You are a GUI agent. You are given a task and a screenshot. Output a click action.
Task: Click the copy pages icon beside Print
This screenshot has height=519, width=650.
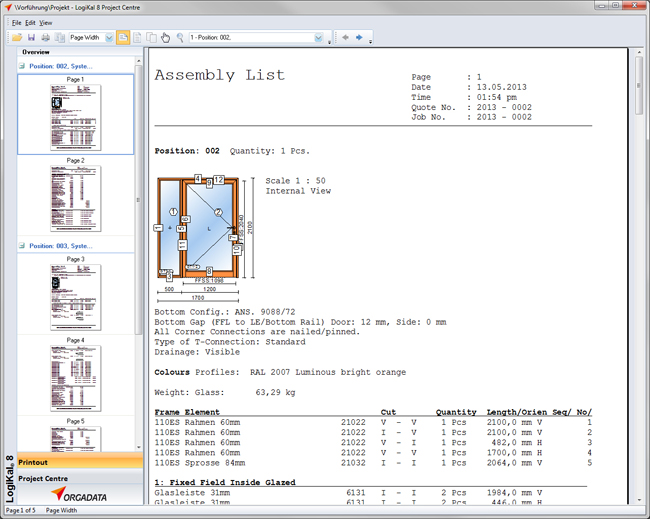click(x=60, y=38)
